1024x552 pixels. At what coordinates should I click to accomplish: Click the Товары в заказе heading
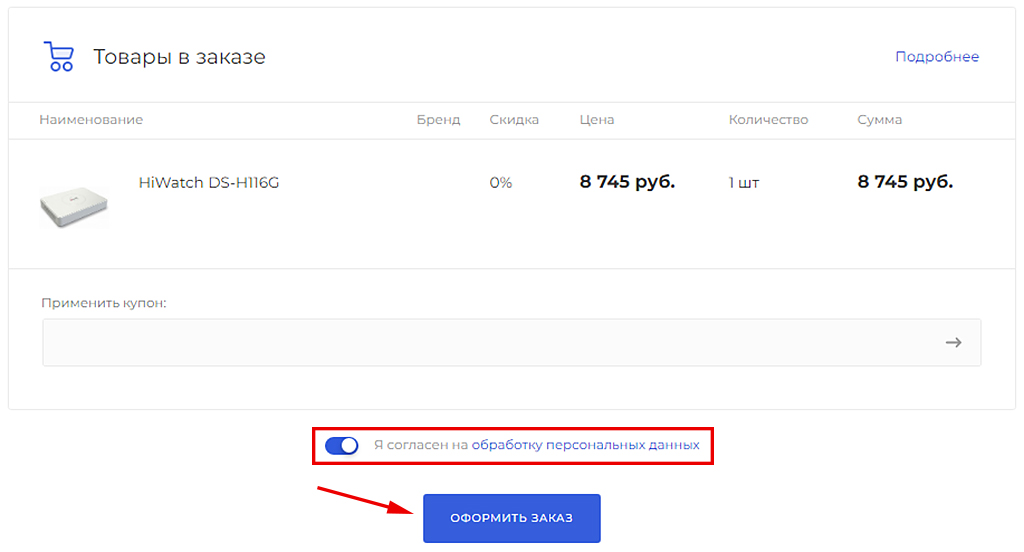(179, 57)
